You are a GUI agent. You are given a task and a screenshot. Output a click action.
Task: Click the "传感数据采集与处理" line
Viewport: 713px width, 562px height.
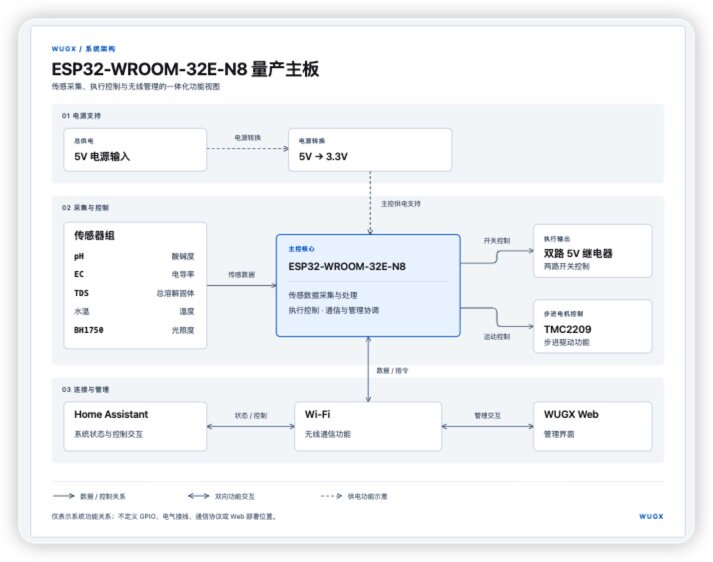pyautogui.click(x=323, y=295)
